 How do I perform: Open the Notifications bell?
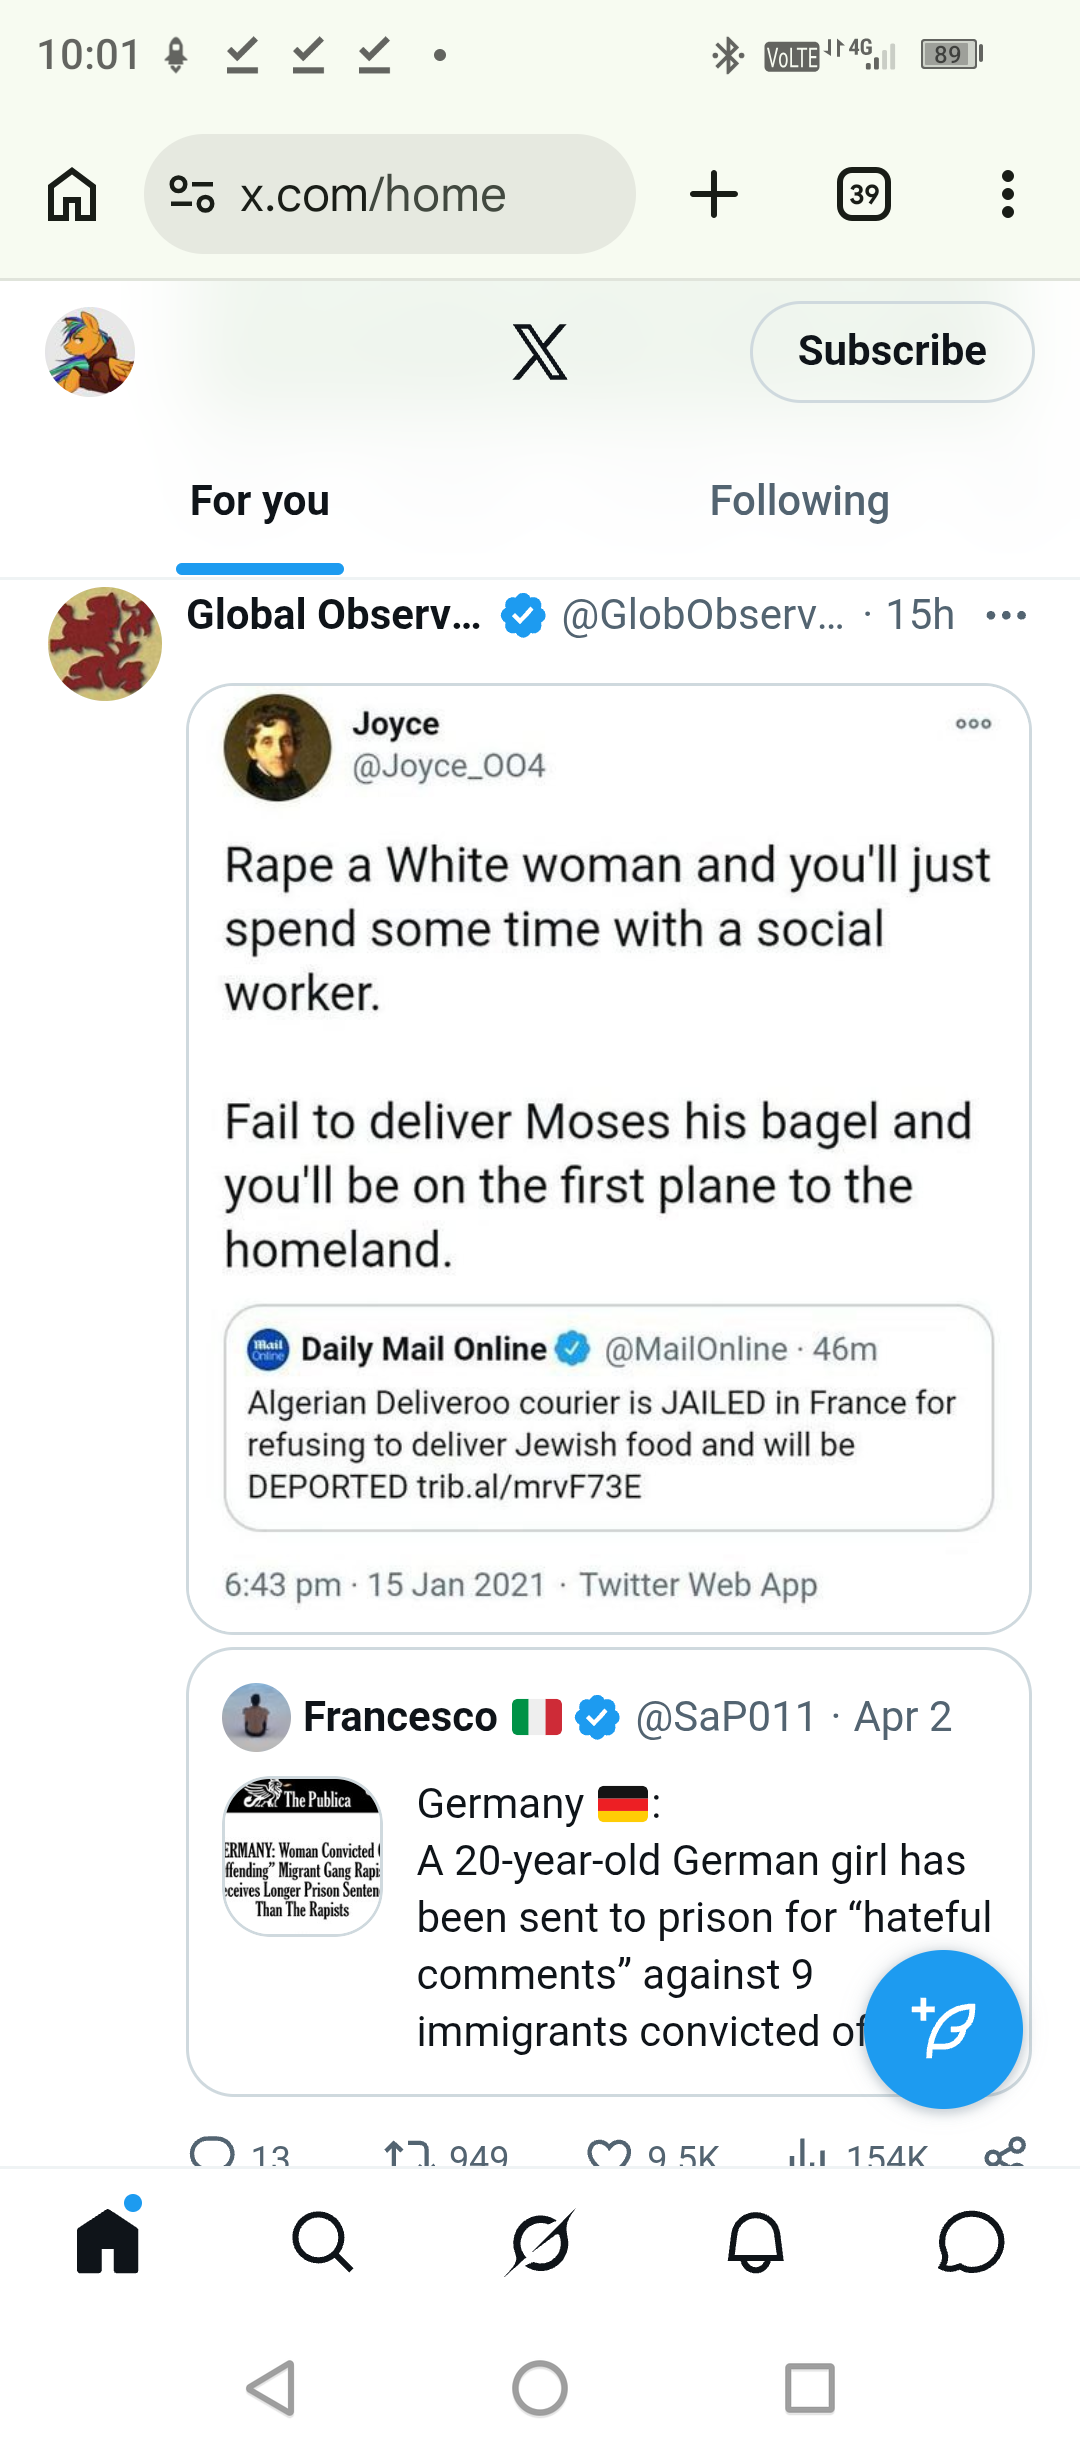pos(755,2242)
